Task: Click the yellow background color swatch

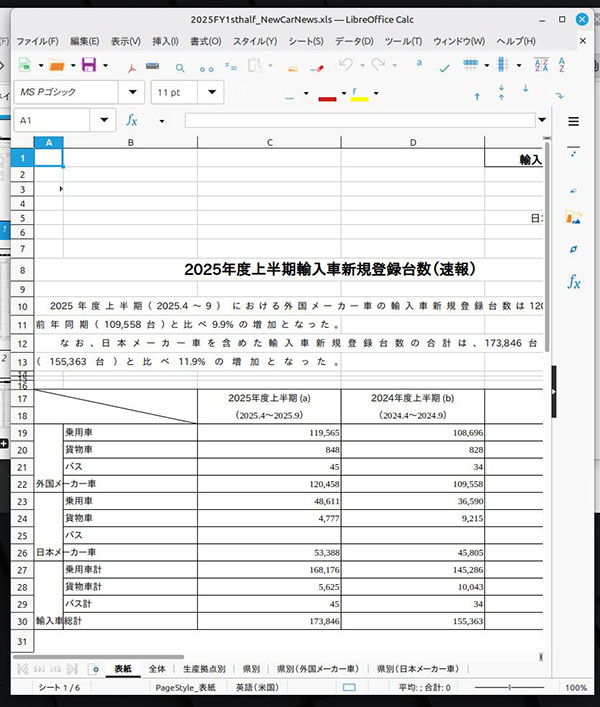Action: pos(359,95)
